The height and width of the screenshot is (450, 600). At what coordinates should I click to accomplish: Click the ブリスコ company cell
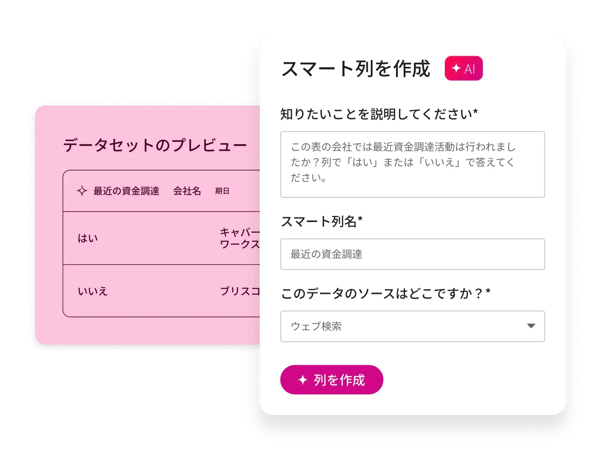pyautogui.click(x=240, y=291)
